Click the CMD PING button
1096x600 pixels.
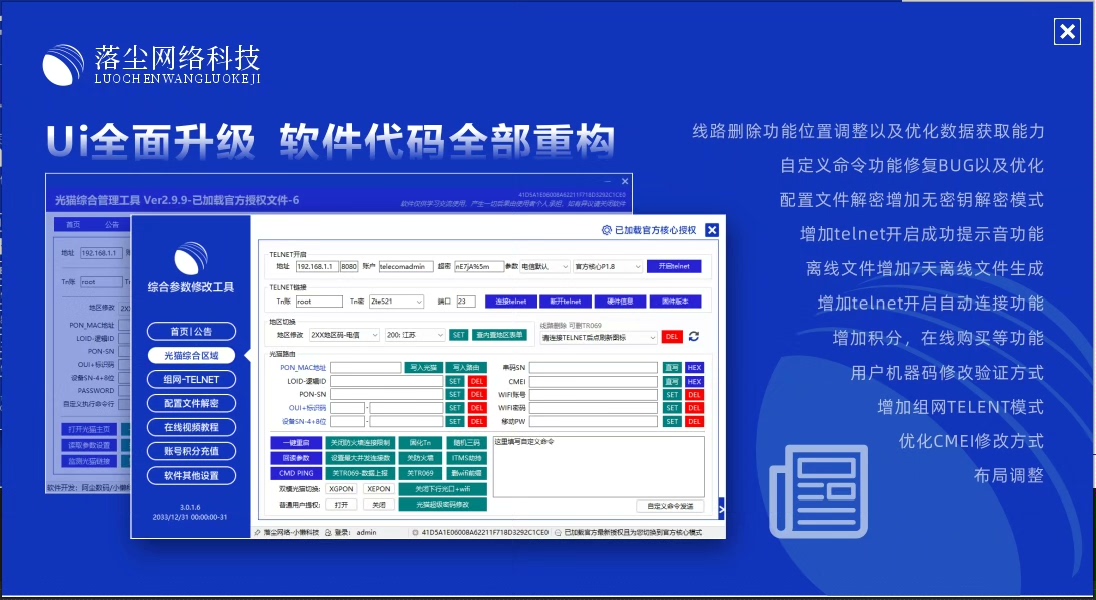point(296,473)
